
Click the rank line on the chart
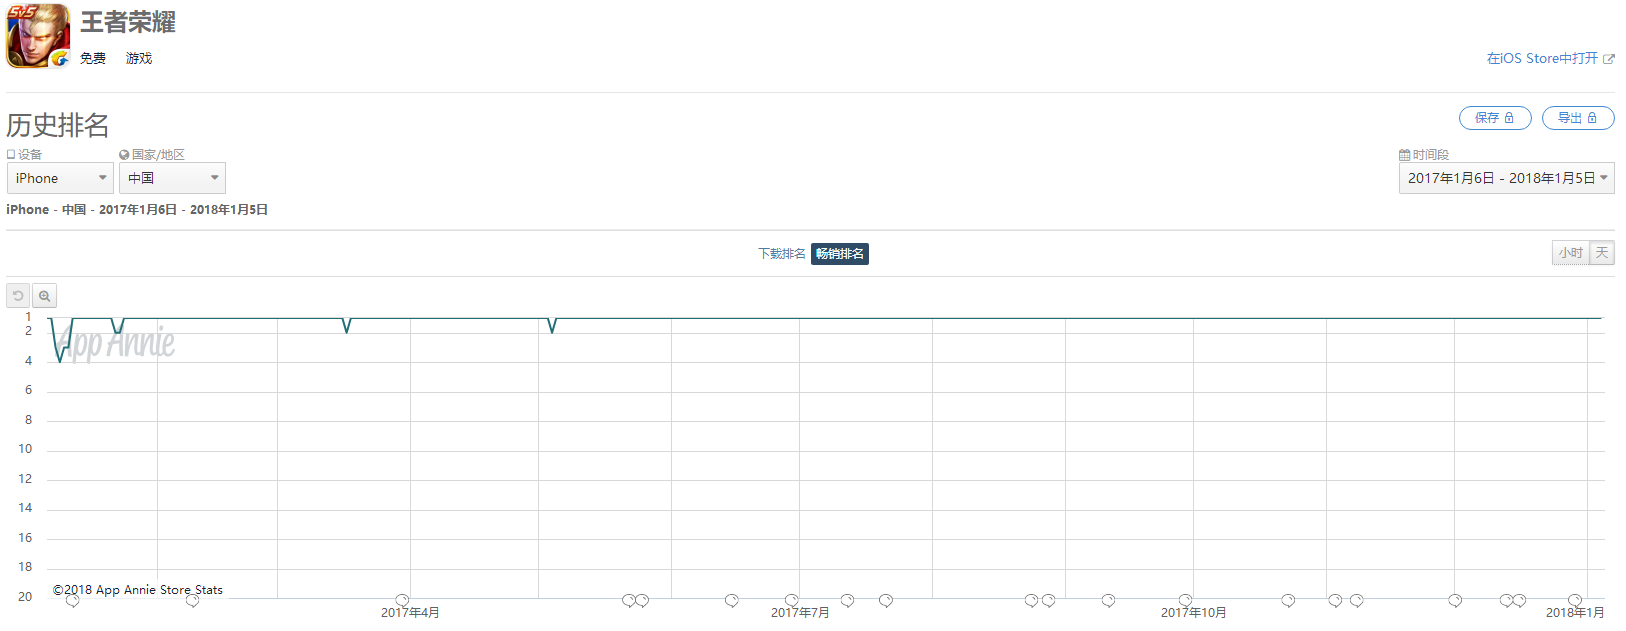click(x=800, y=318)
